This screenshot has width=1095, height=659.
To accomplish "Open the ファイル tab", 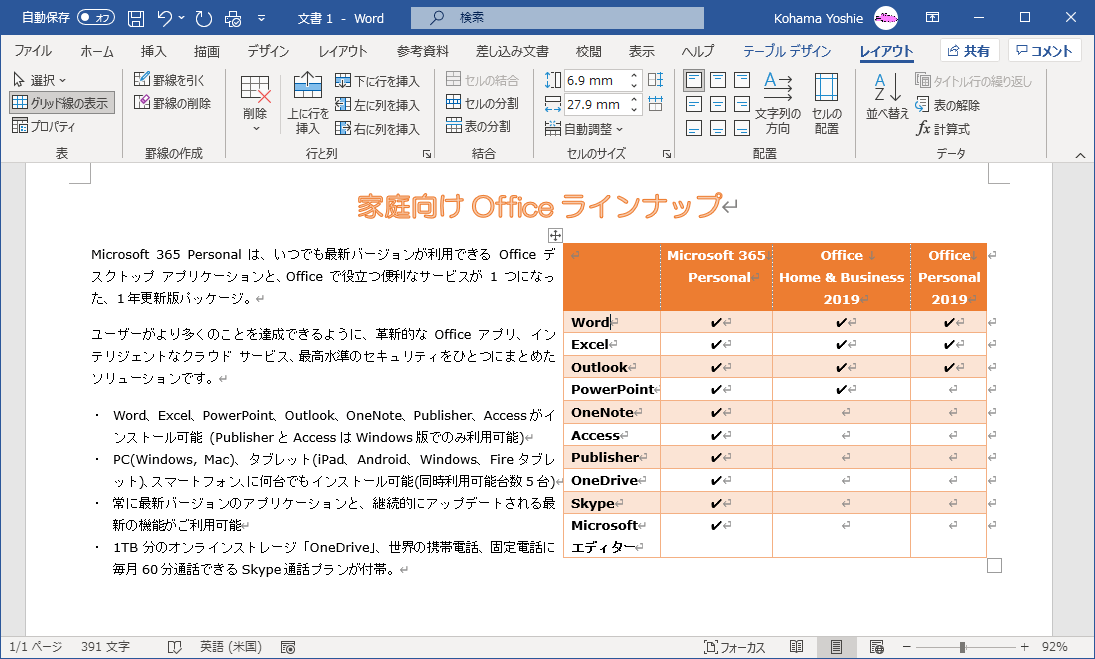I will pos(33,51).
